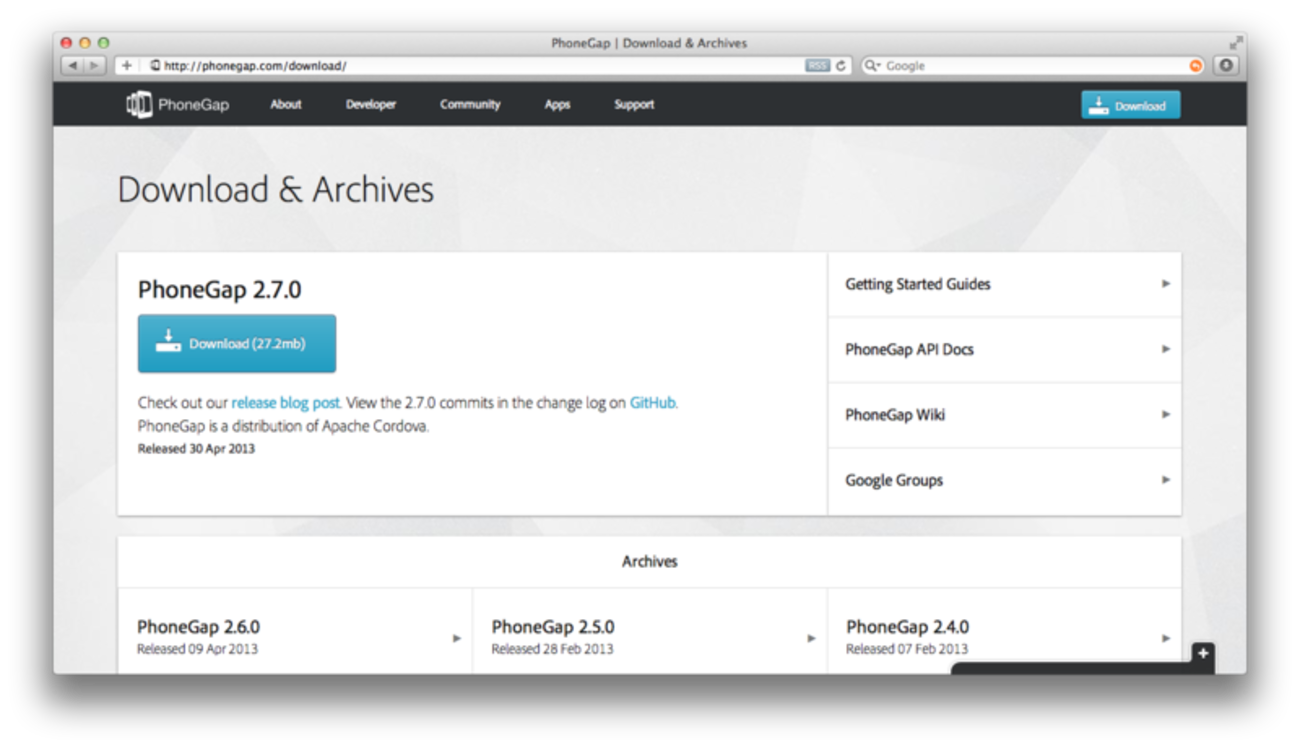The height and width of the screenshot is (748, 1300).
Task: Click the arrow beside PhoneGap Wiki
Action: point(1166,414)
